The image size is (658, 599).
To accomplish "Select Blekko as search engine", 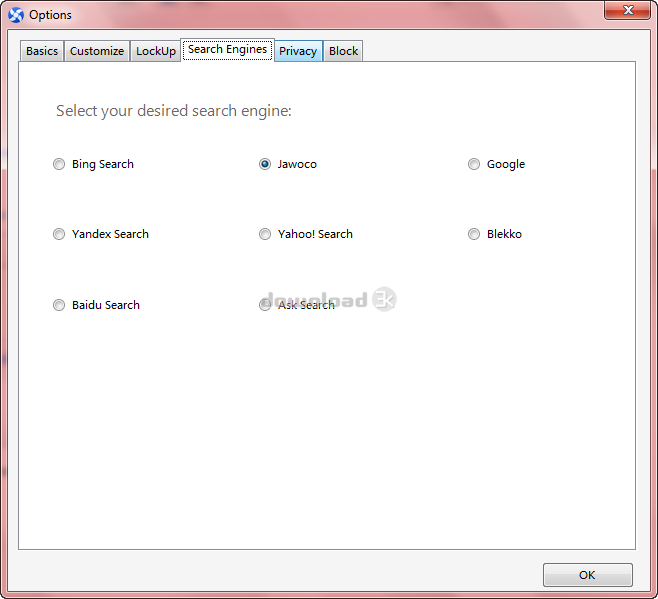I will point(474,235).
